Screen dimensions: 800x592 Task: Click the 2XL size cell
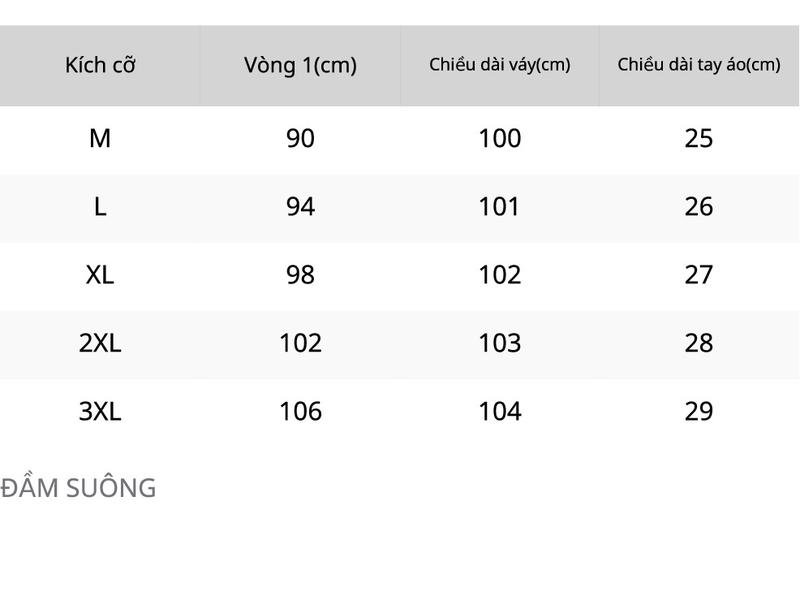[x=100, y=343]
